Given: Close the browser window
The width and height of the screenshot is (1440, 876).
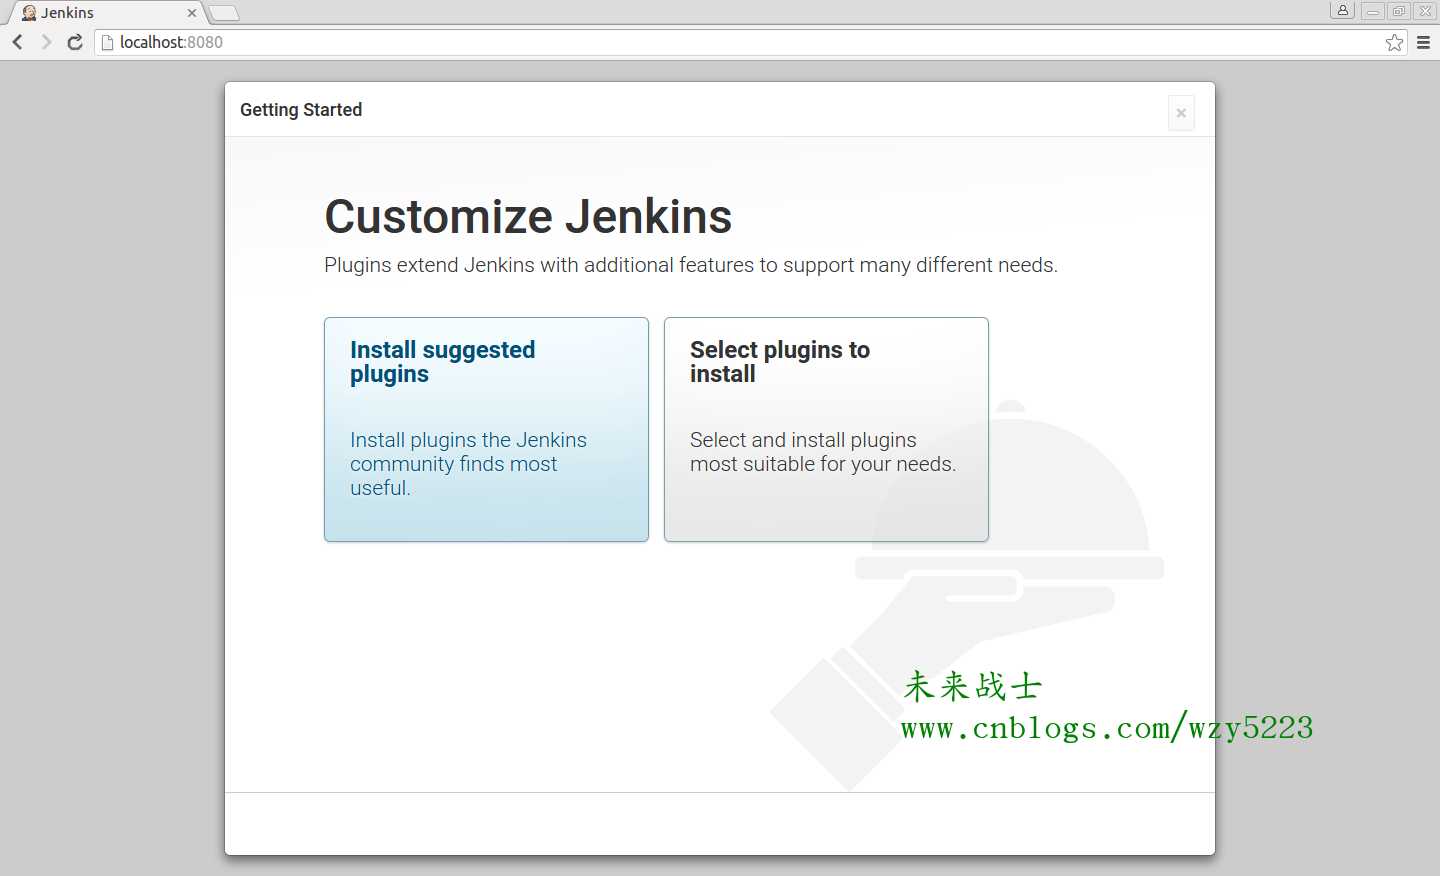Looking at the screenshot, I should [1426, 11].
